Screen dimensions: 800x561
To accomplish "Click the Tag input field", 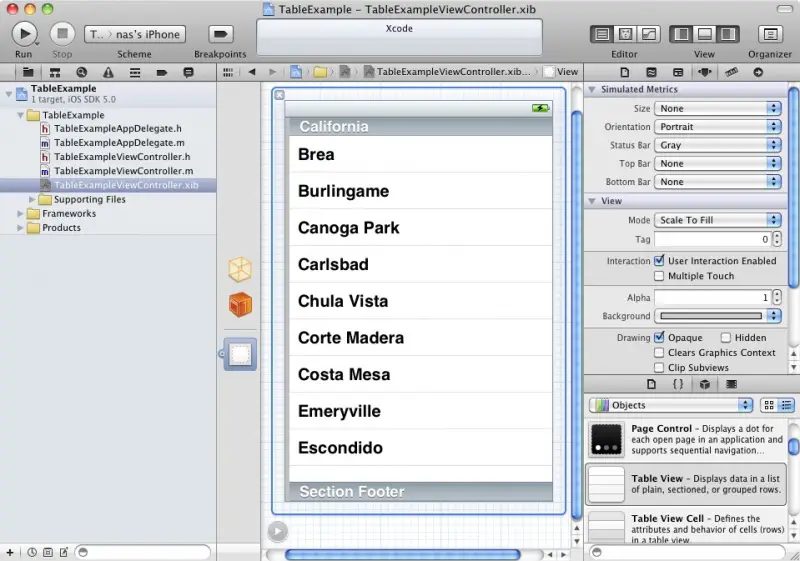I will [x=712, y=239].
